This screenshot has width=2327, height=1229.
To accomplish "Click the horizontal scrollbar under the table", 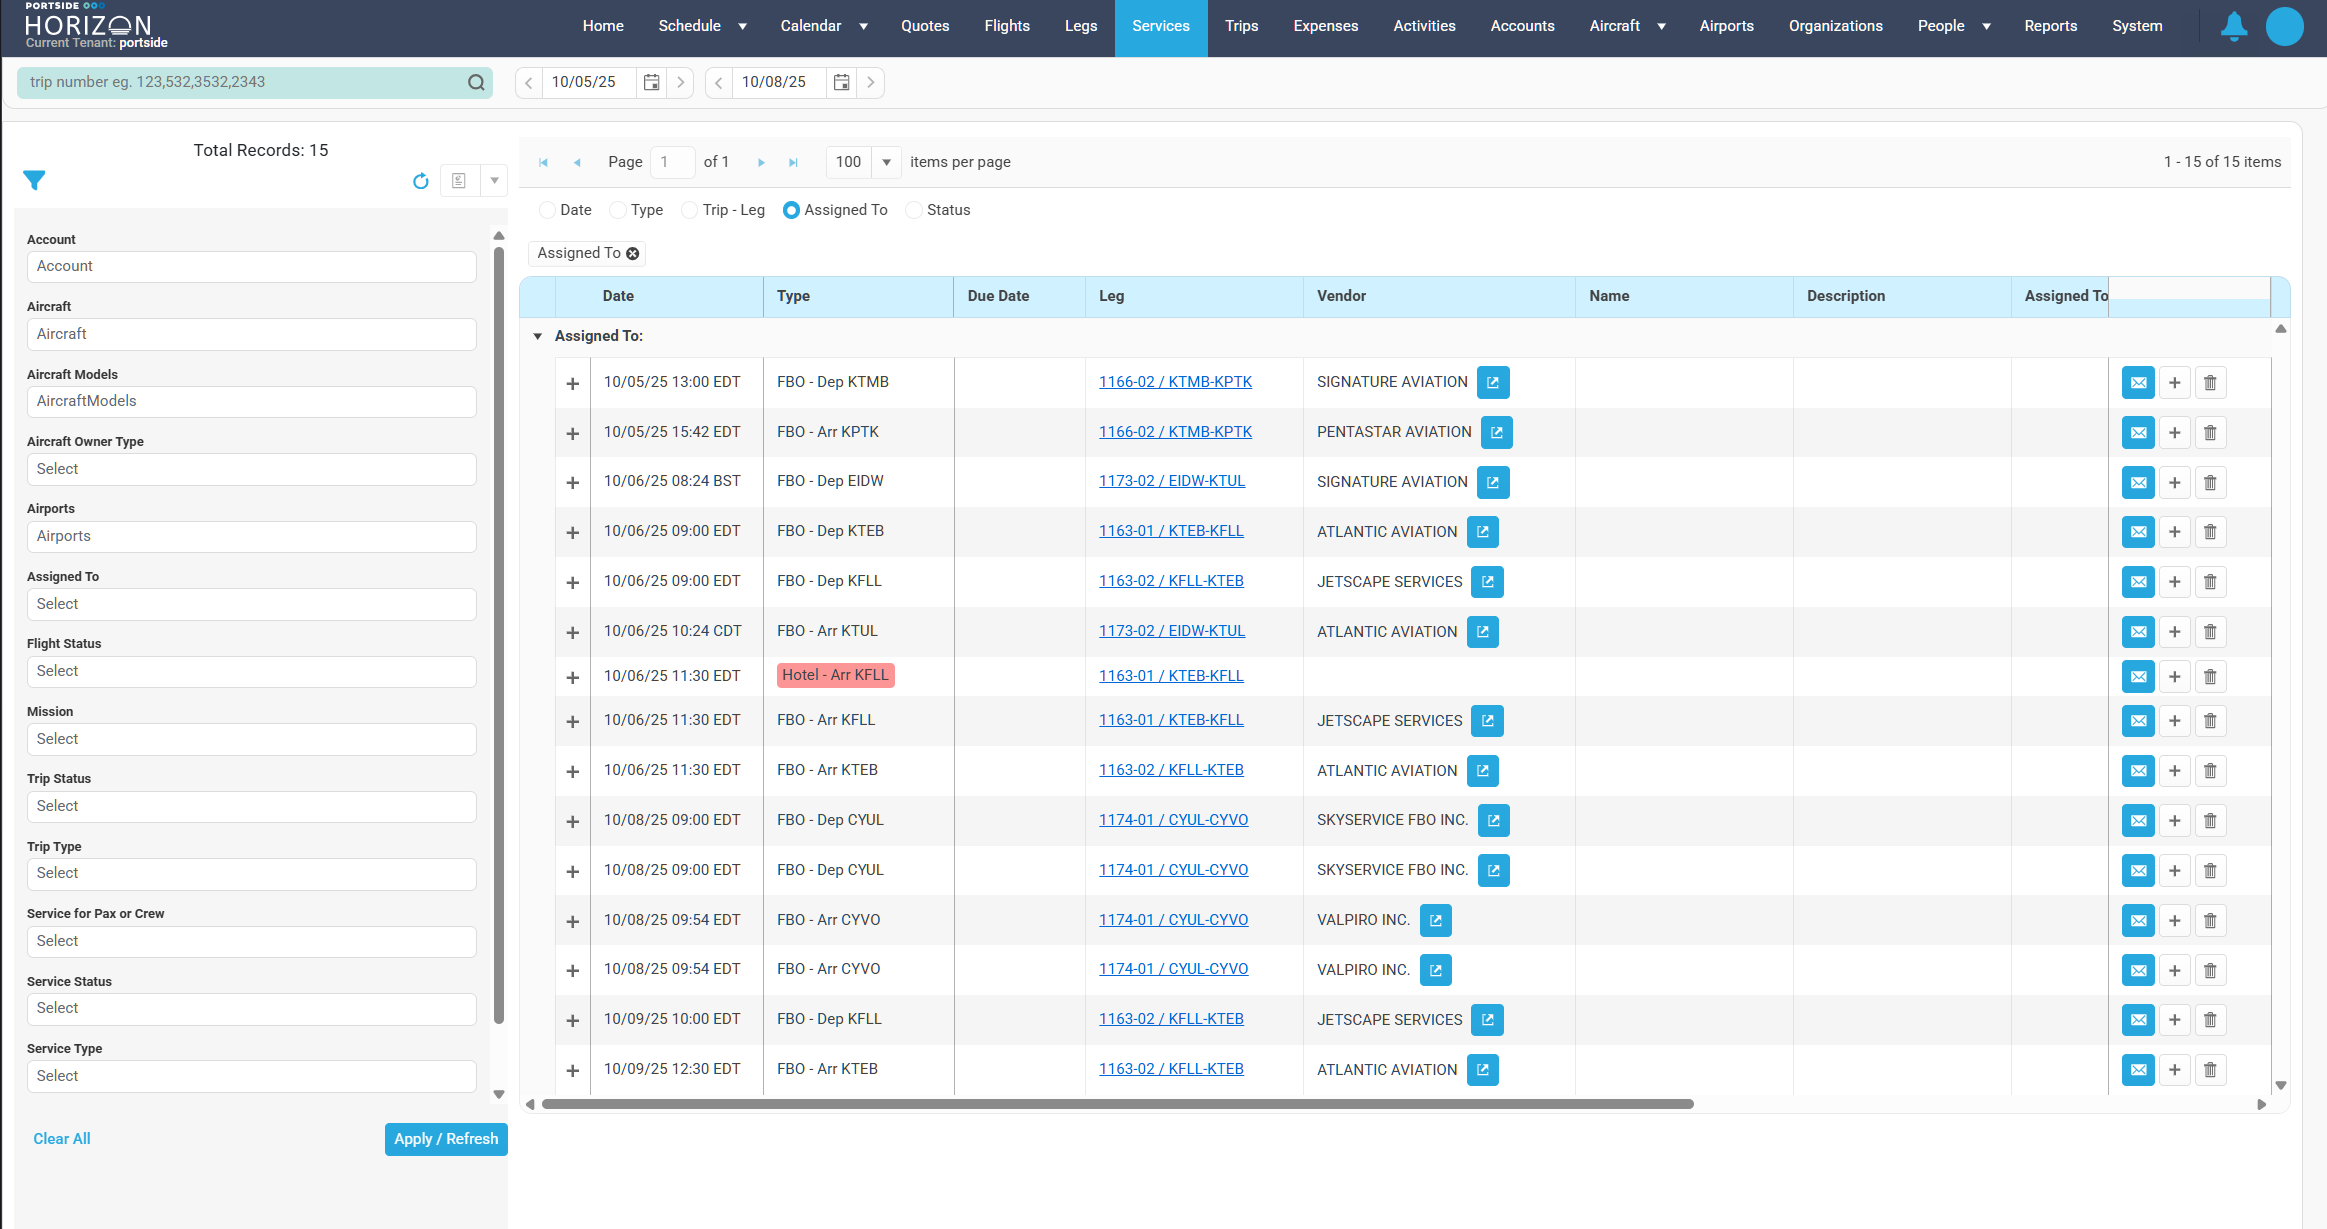I will [1117, 1104].
